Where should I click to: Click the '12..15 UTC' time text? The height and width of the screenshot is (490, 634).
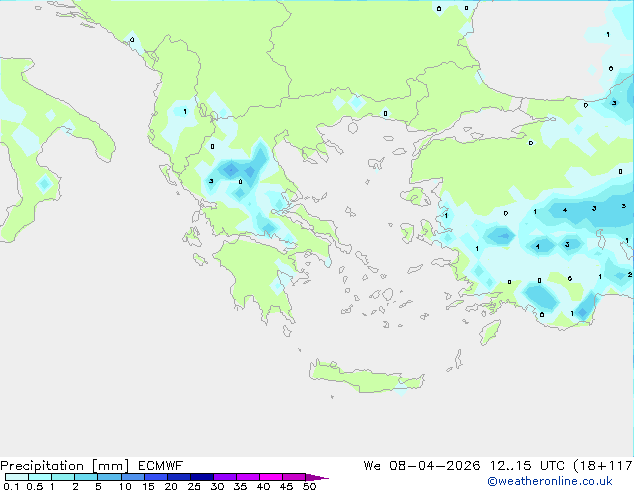pyautogui.click(x=526, y=466)
